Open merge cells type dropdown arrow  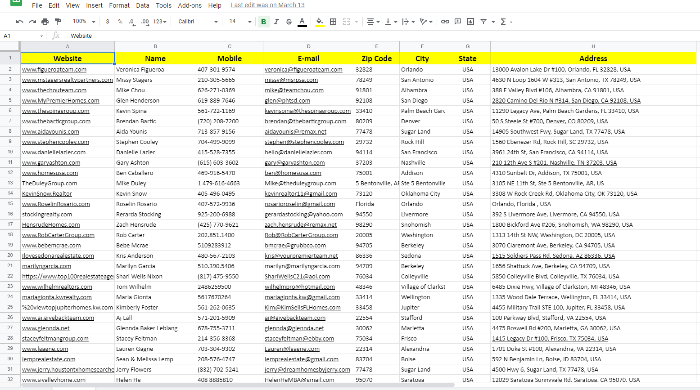pyautogui.click(x=356, y=21)
